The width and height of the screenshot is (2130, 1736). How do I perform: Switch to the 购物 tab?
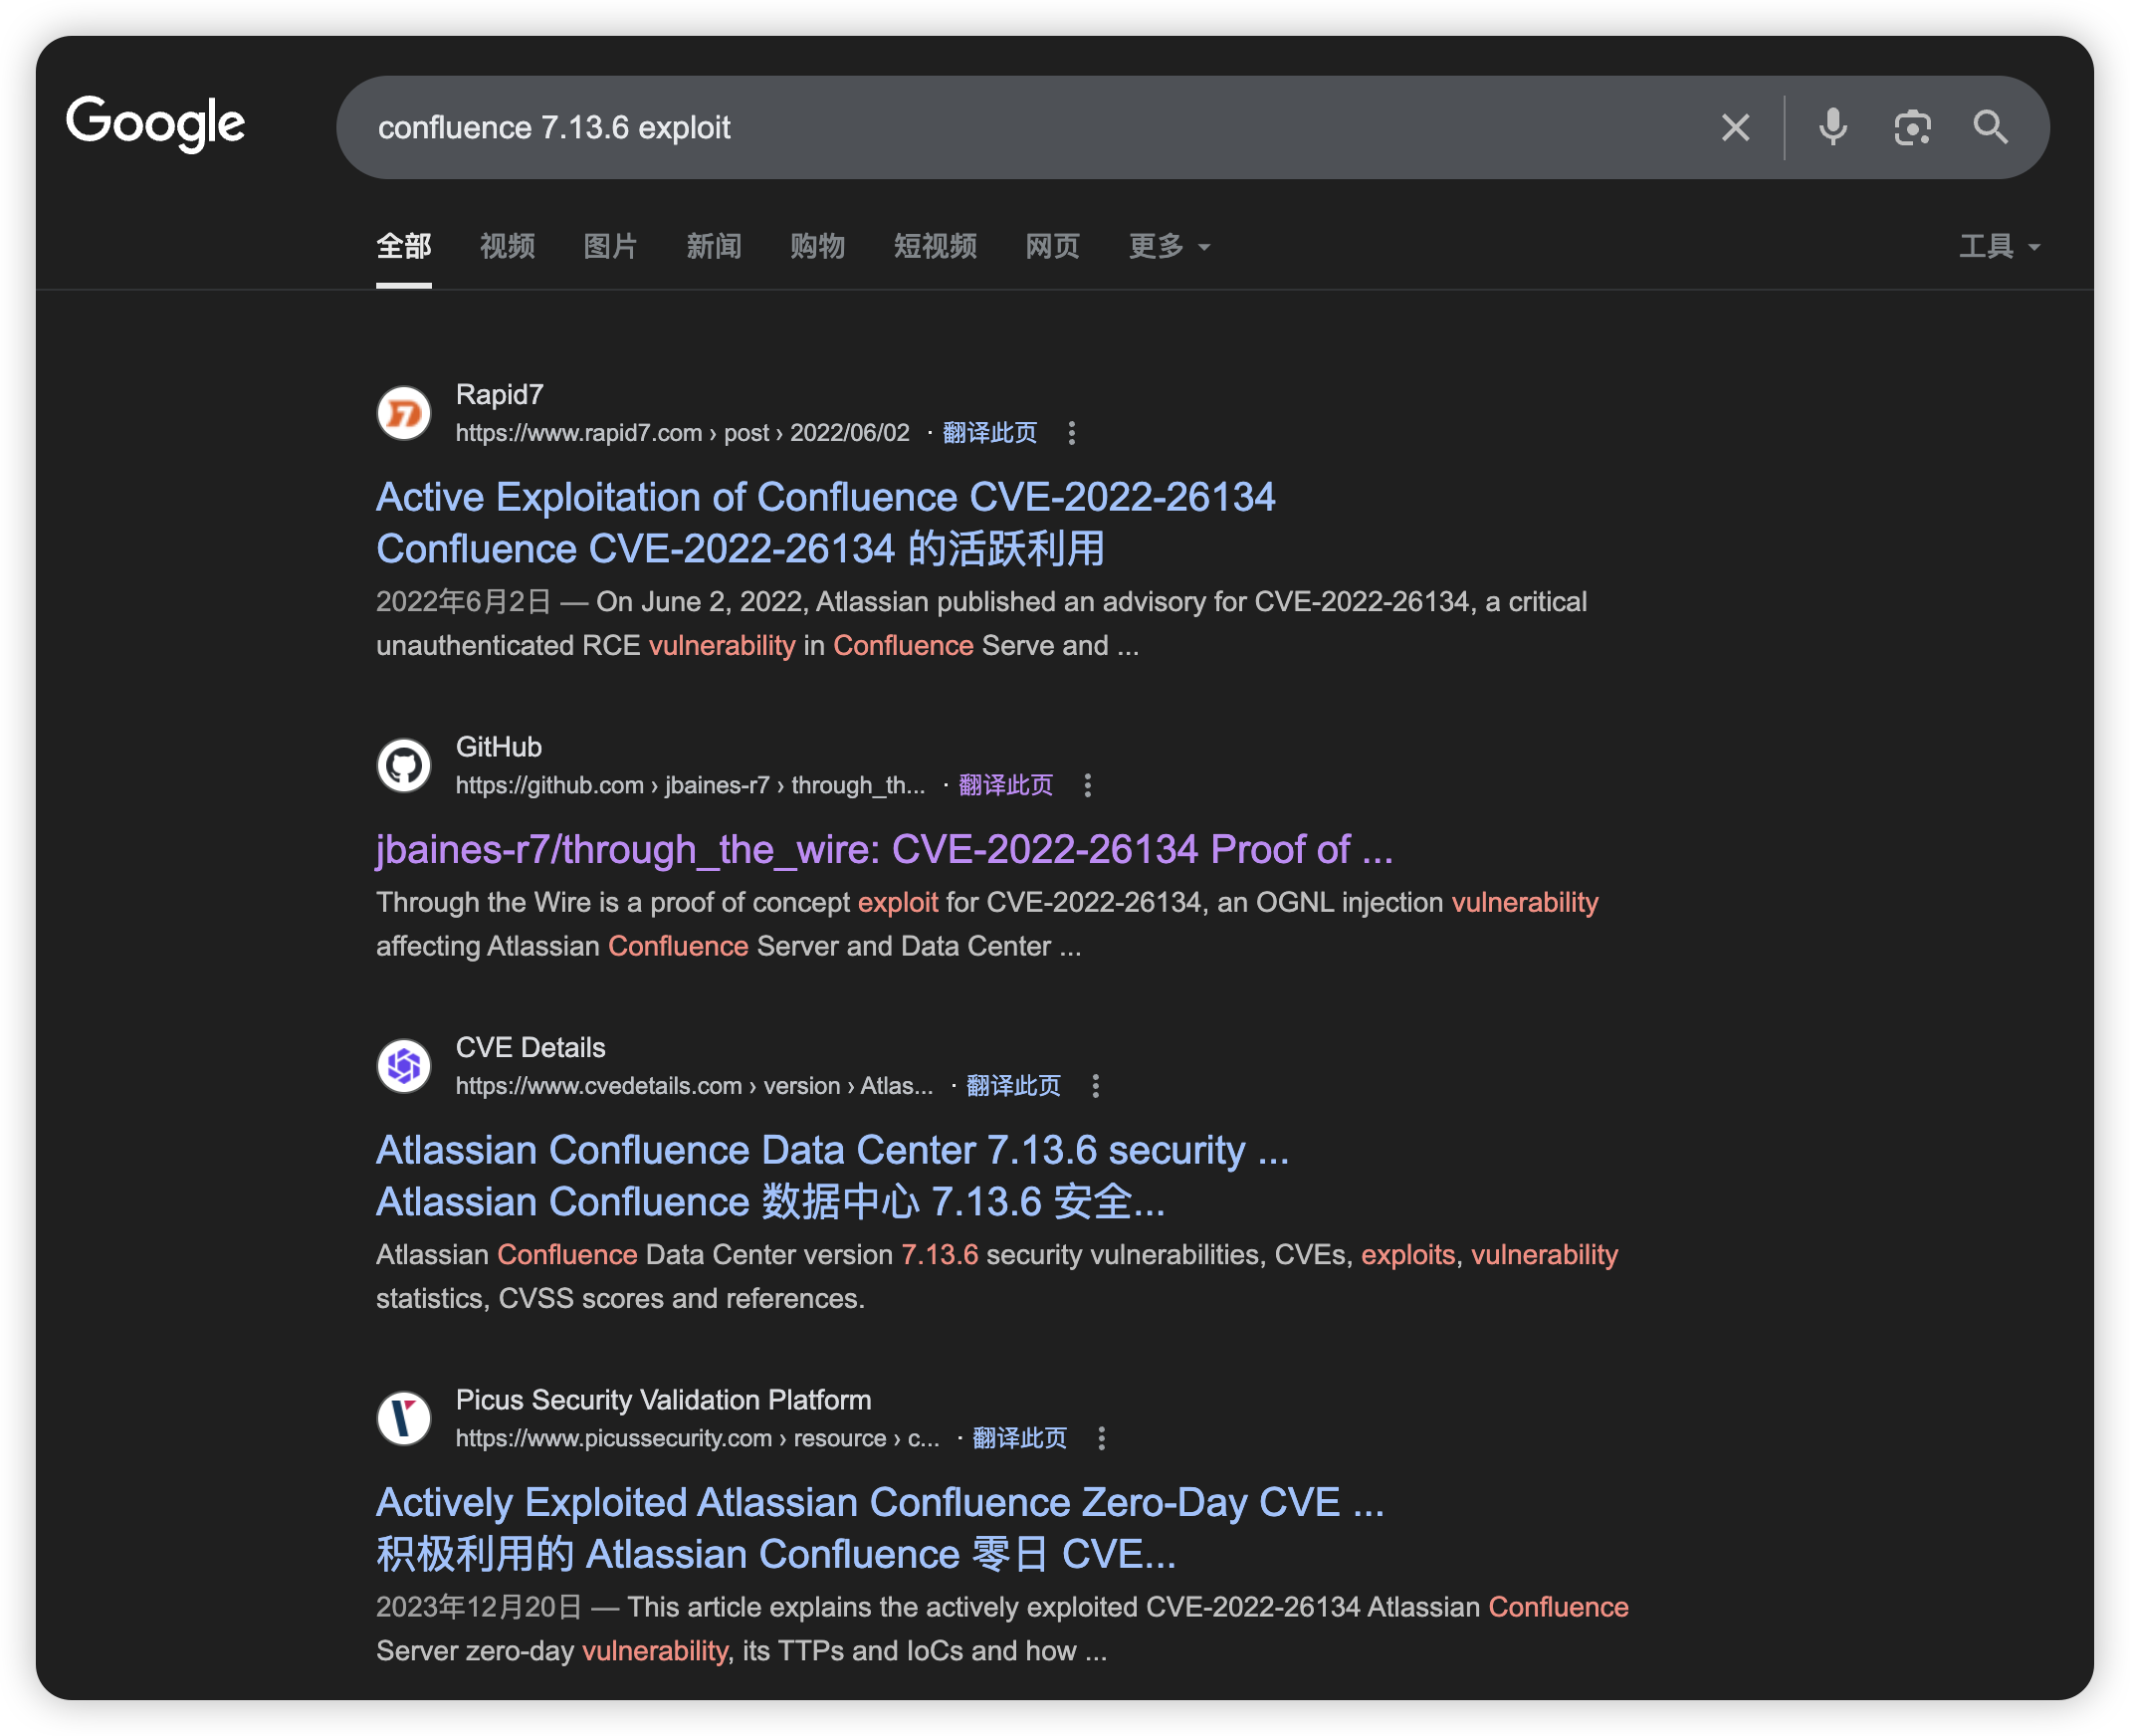[817, 246]
